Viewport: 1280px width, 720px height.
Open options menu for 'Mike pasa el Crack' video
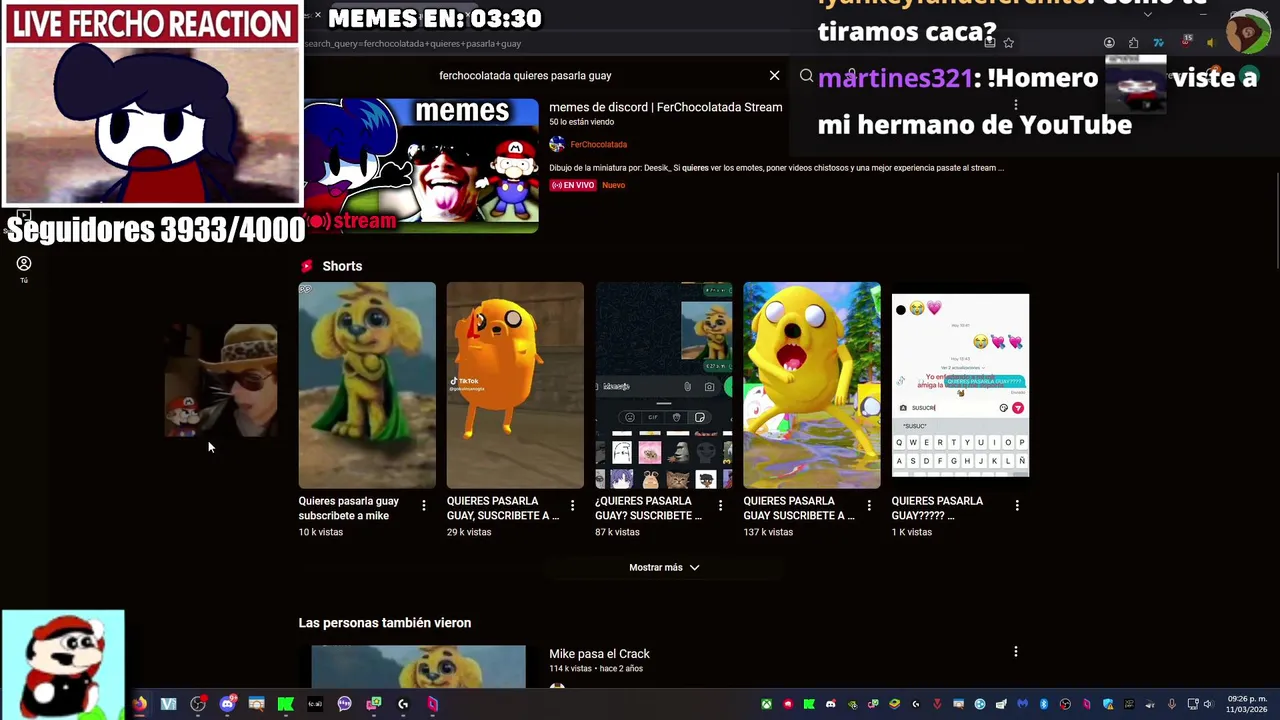[x=1016, y=652]
